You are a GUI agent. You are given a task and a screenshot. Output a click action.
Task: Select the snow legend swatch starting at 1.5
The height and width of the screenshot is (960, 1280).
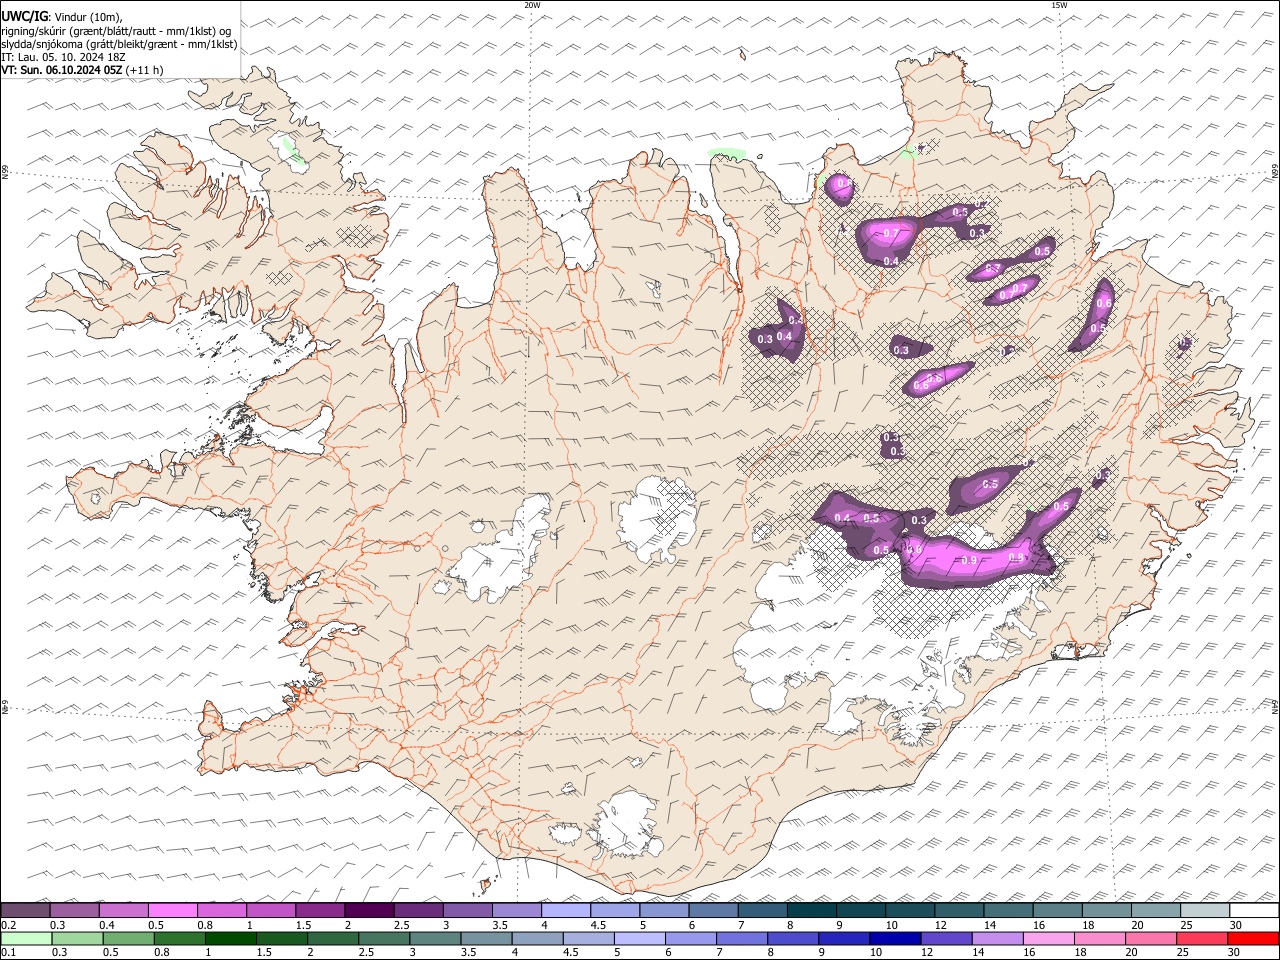click(x=320, y=910)
